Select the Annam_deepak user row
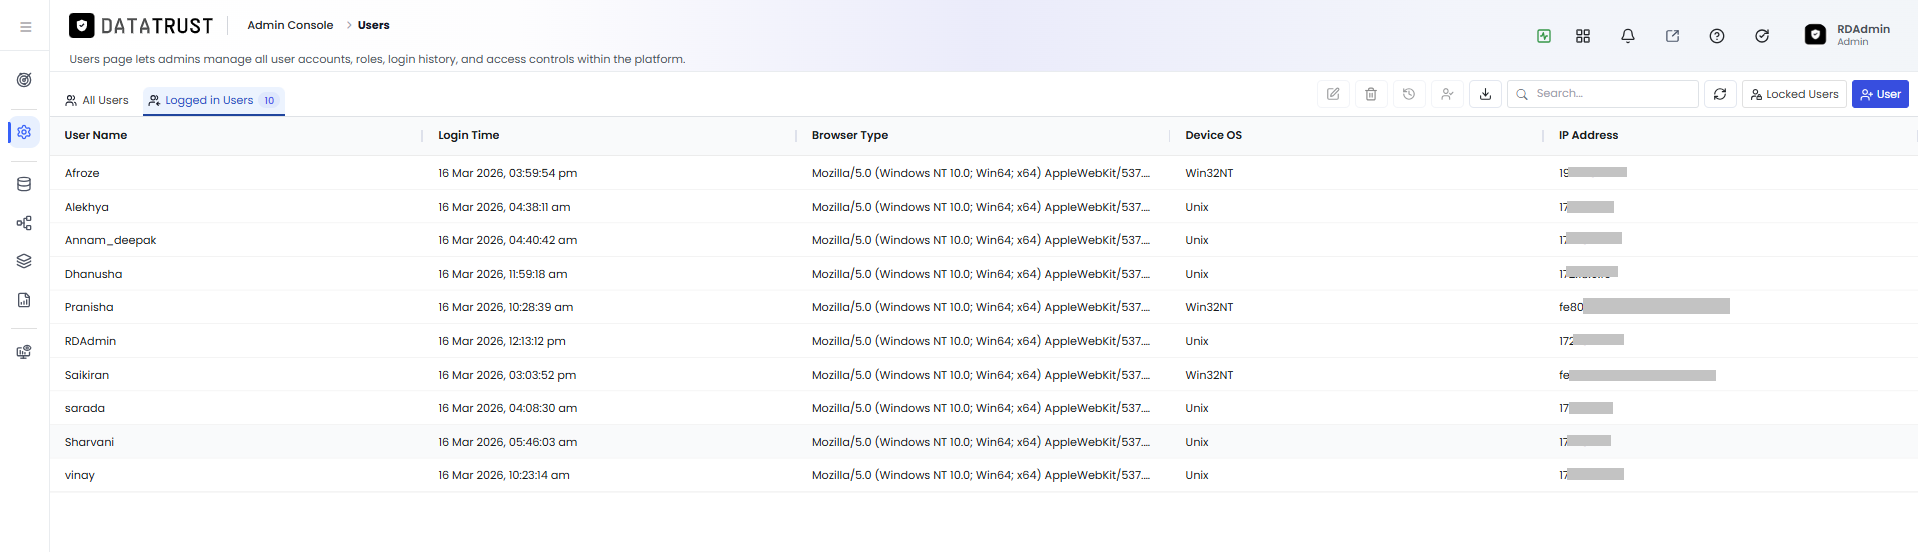 984,240
